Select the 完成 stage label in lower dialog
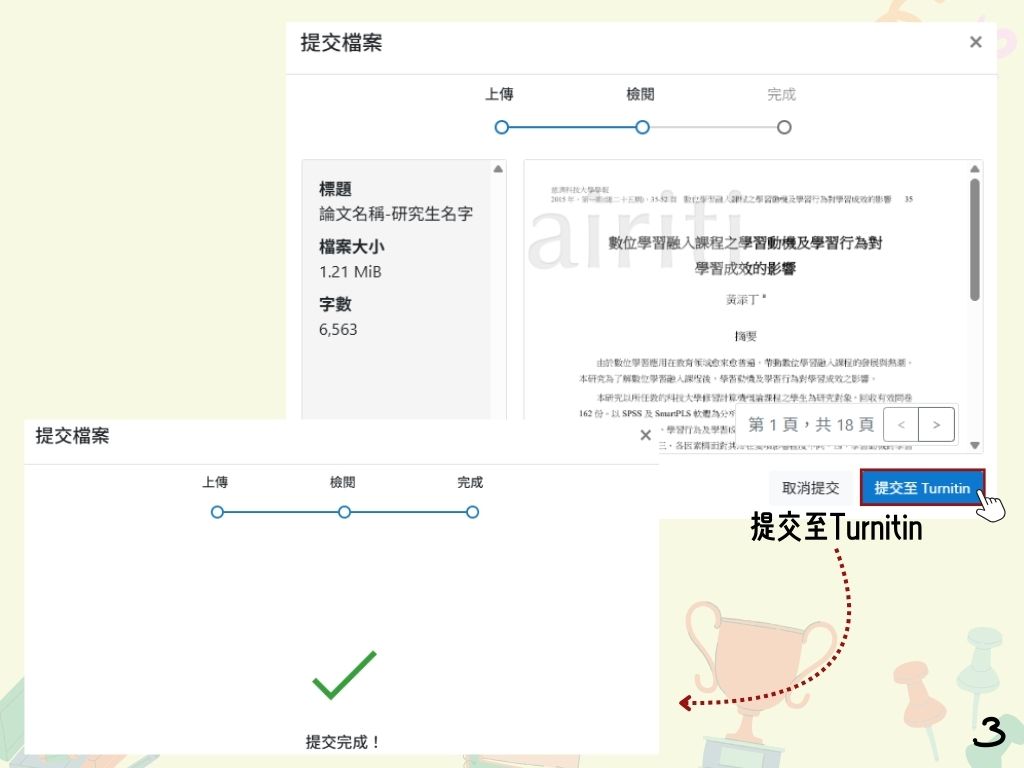 point(471,482)
